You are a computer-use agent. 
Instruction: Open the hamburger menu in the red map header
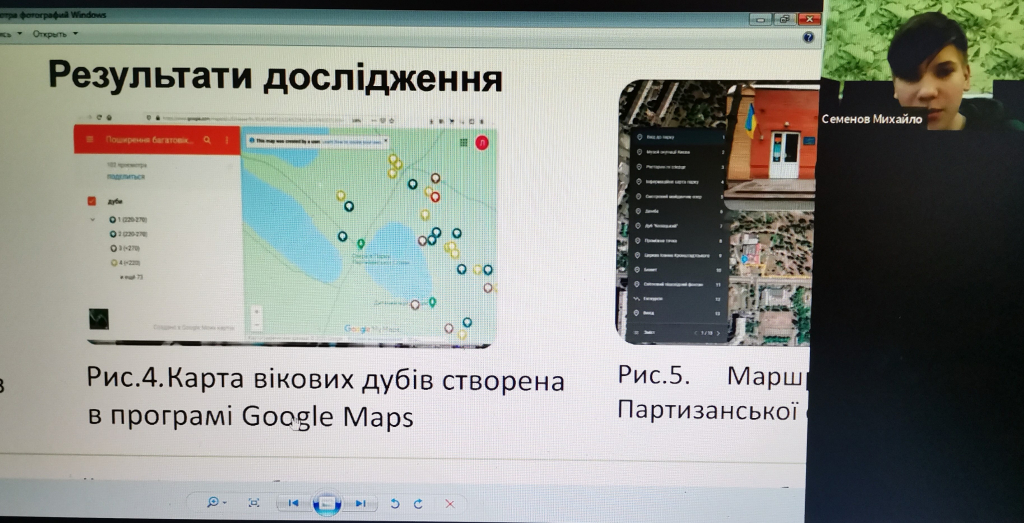click(89, 140)
